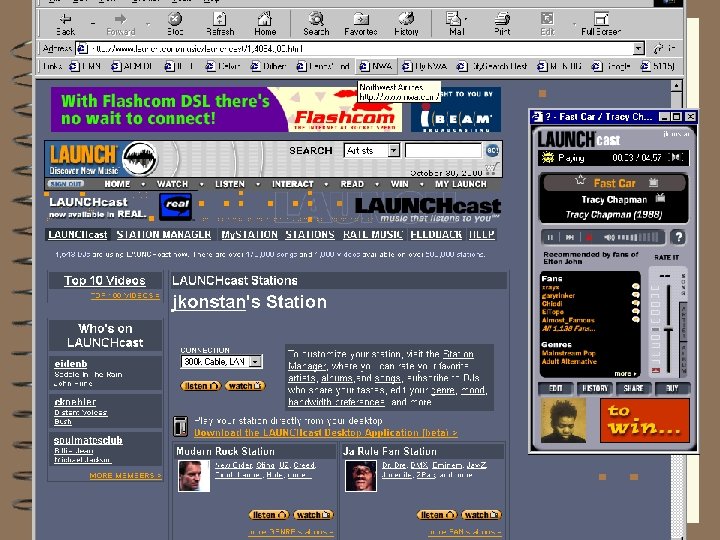Go to the browser Home page
The image size is (720, 540).
tap(265, 24)
